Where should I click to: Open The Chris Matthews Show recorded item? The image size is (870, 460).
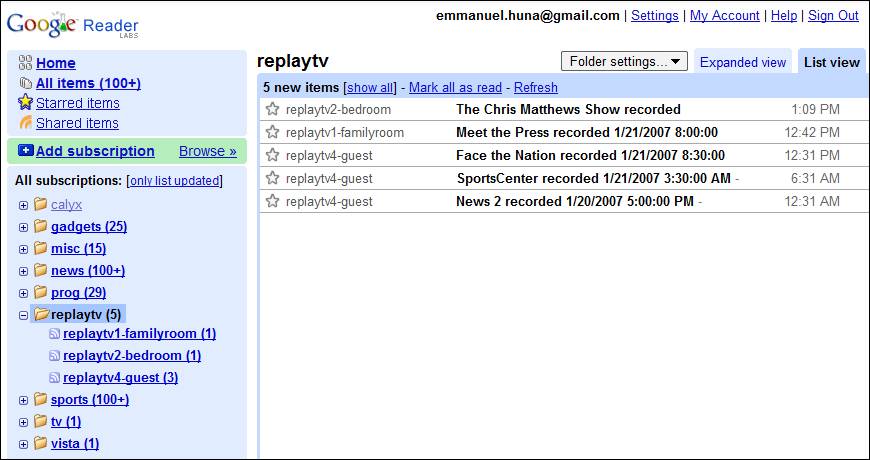tap(568, 109)
